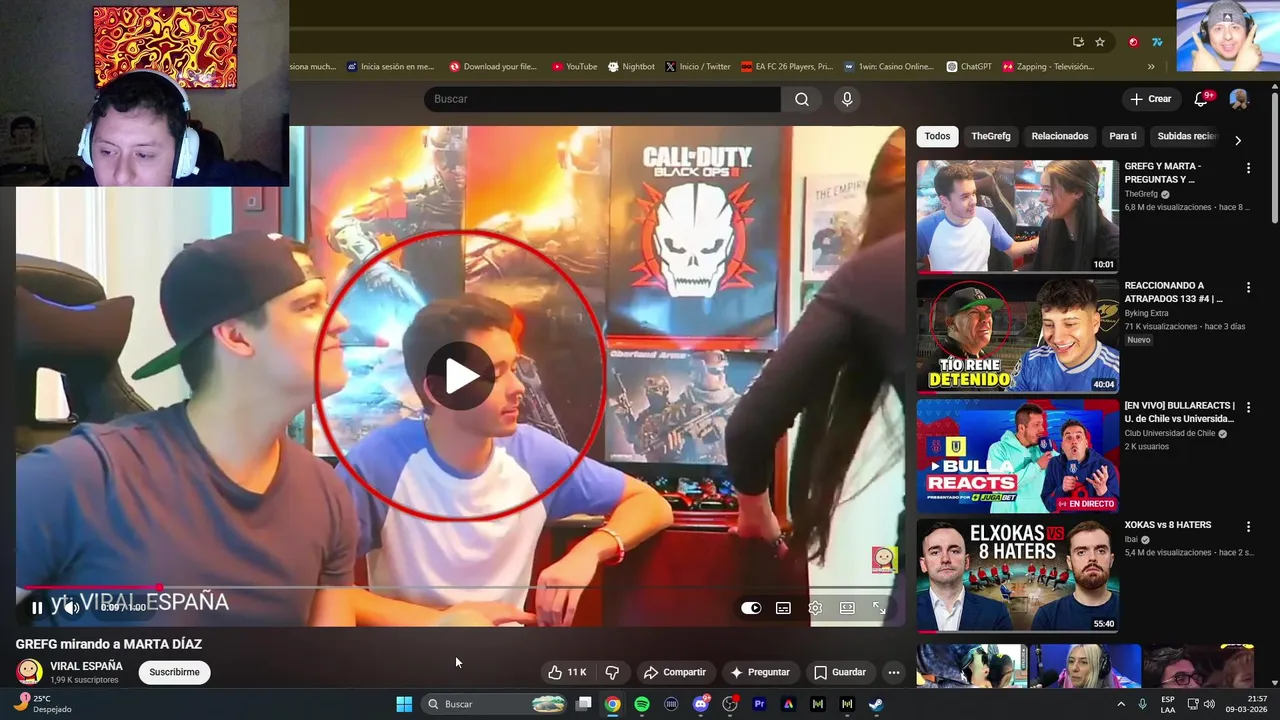Open the Compartir share dialog

pos(675,672)
